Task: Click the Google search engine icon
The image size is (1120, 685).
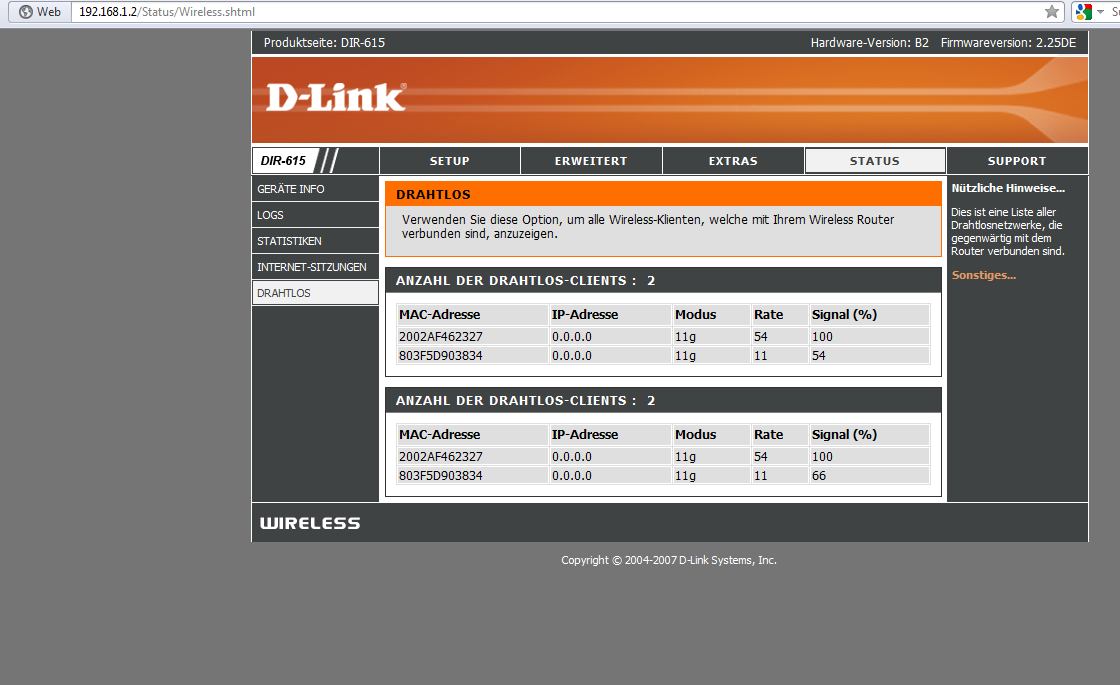Action: click(x=1084, y=11)
